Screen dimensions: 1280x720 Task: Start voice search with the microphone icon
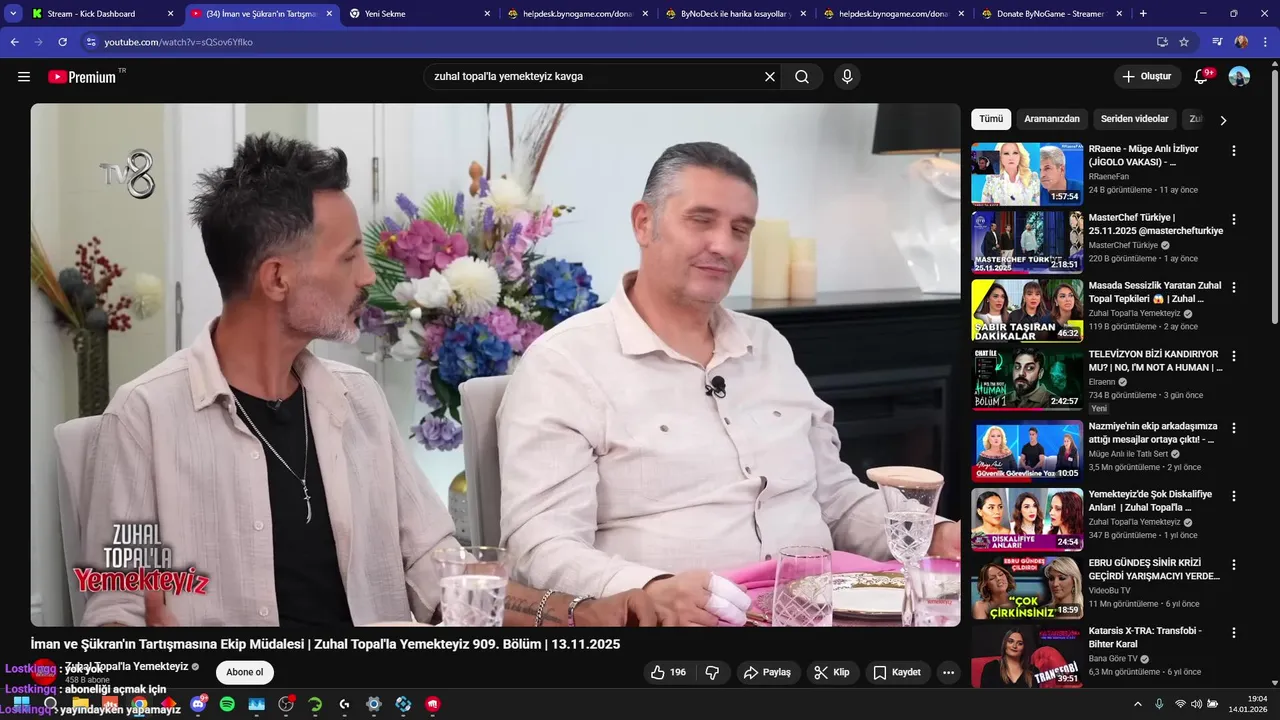coord(847,77)
